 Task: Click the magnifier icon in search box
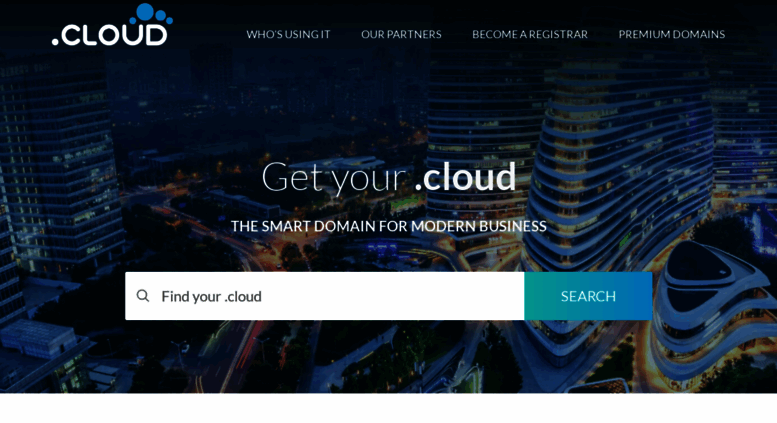tap(143, 296)
